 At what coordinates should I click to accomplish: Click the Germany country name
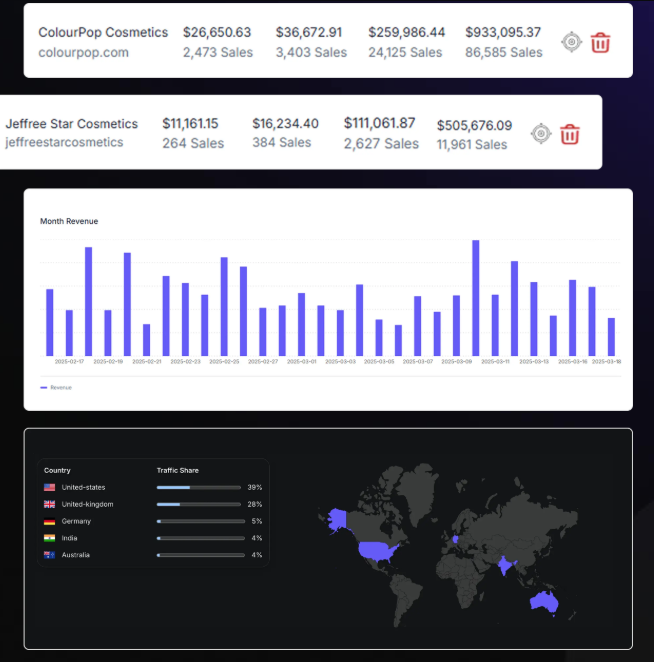click(x=76, y=521)
